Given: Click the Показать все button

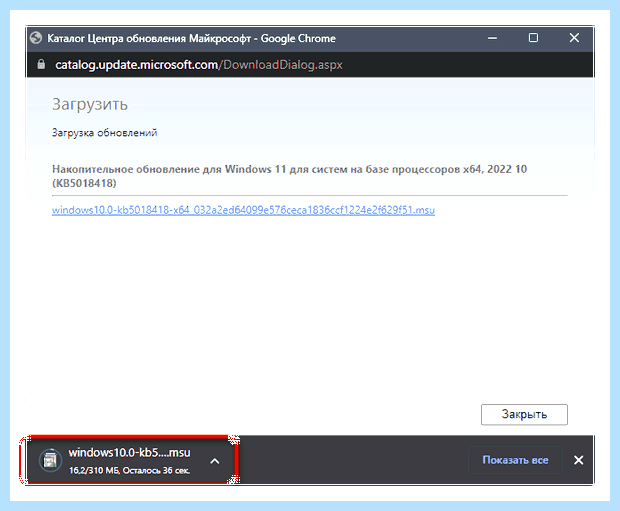Looking at the screenshot, I should [515, 460].
